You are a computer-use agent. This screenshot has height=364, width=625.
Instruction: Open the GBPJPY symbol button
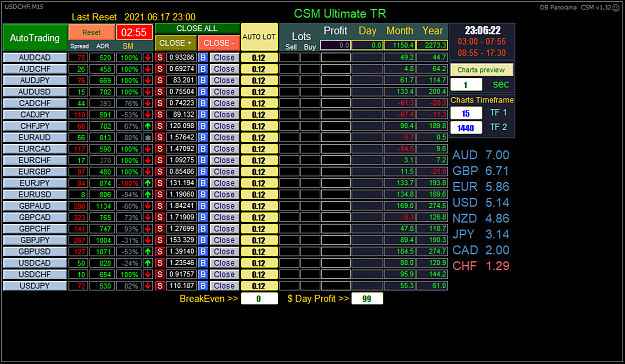[35, 240]
